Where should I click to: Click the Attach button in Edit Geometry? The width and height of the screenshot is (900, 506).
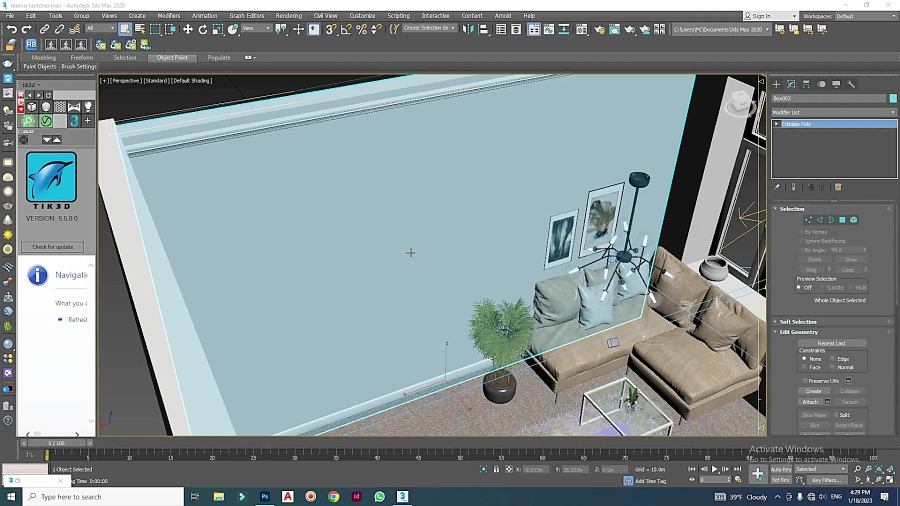click(810, 402)
